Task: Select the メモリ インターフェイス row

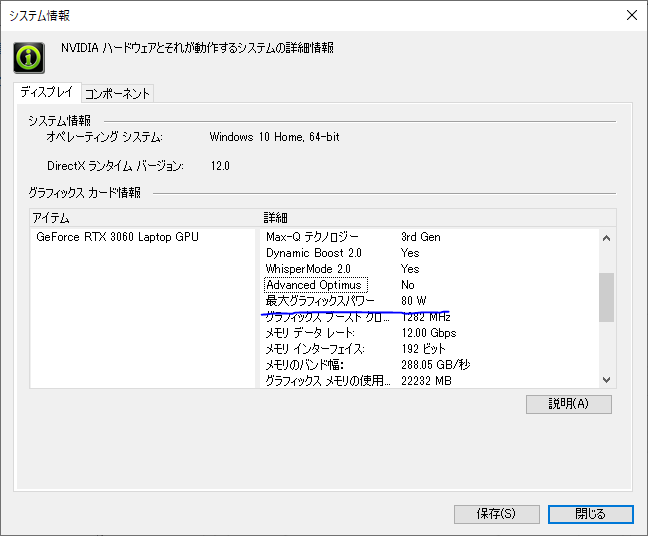Action: (x=430, y=349)
